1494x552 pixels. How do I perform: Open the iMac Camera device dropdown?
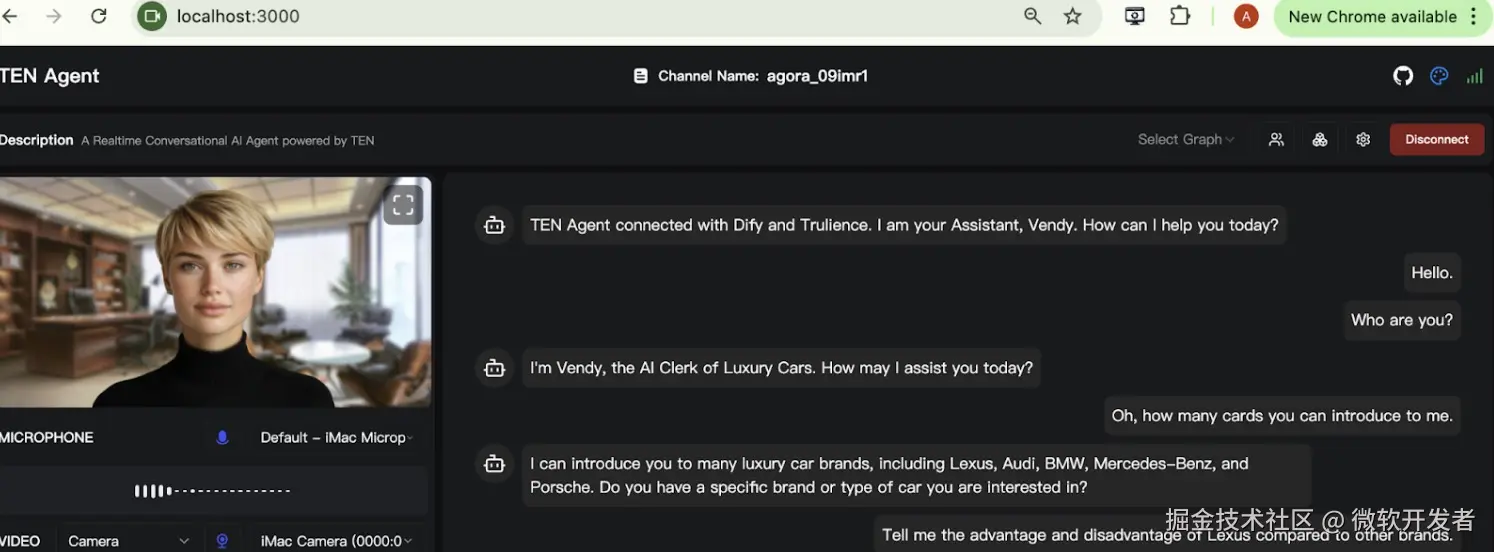click(x=336, y=541)
